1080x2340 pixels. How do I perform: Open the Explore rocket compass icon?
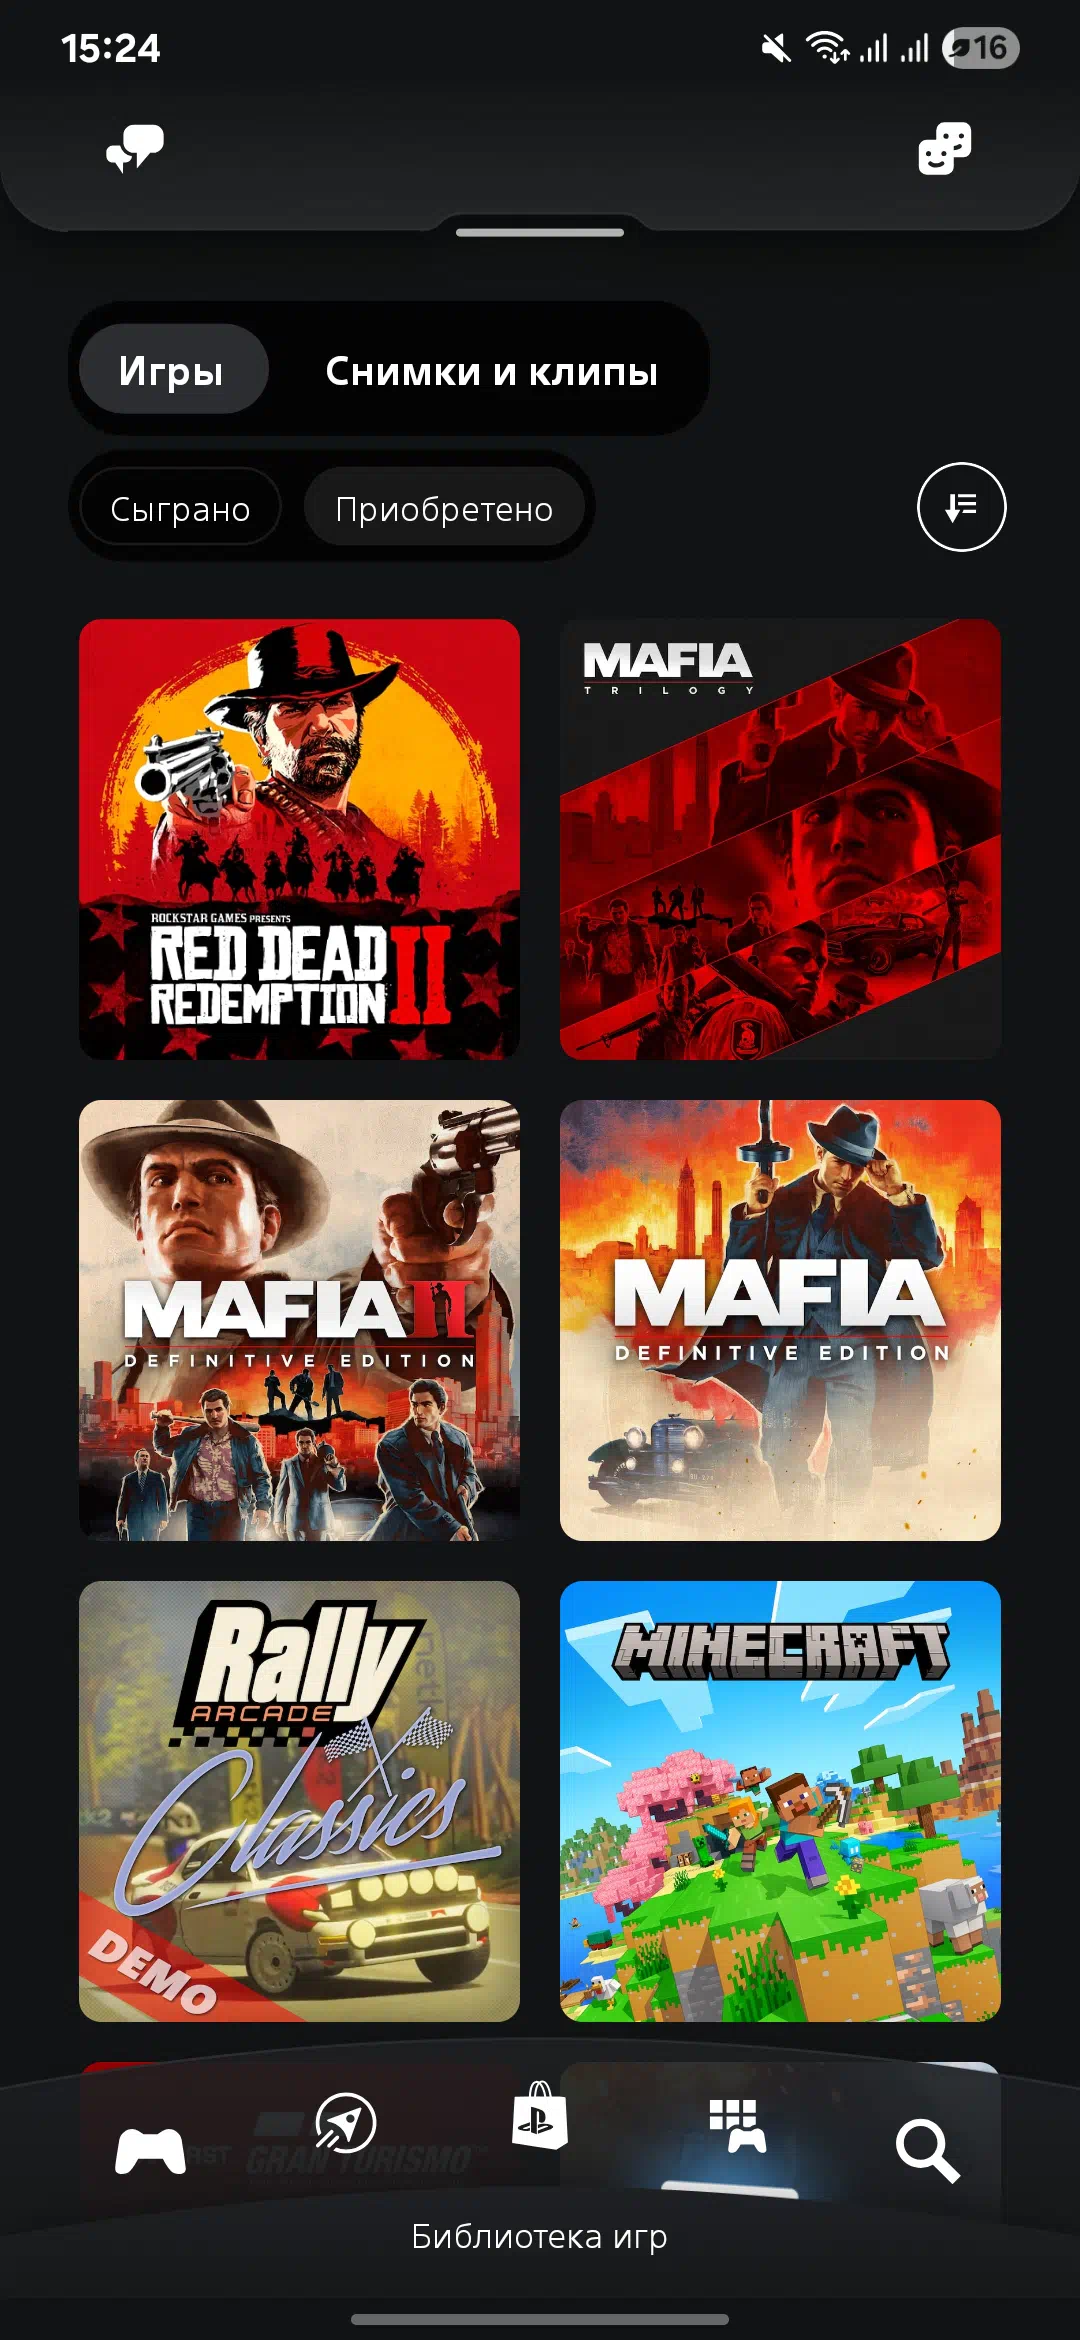pyautogui.click(x=345, y=2122)
